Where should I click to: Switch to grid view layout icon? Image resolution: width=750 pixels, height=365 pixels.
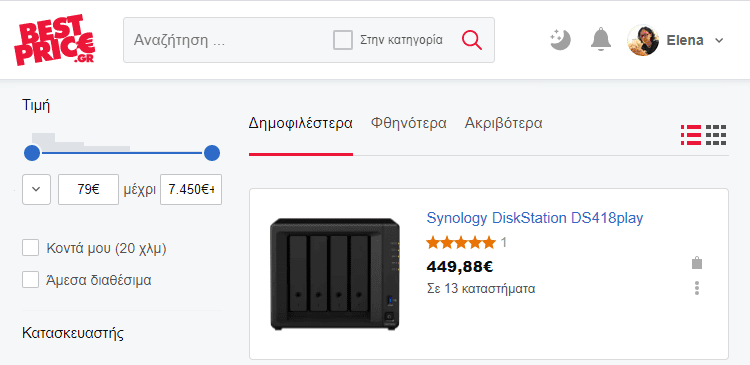(716, 135)
